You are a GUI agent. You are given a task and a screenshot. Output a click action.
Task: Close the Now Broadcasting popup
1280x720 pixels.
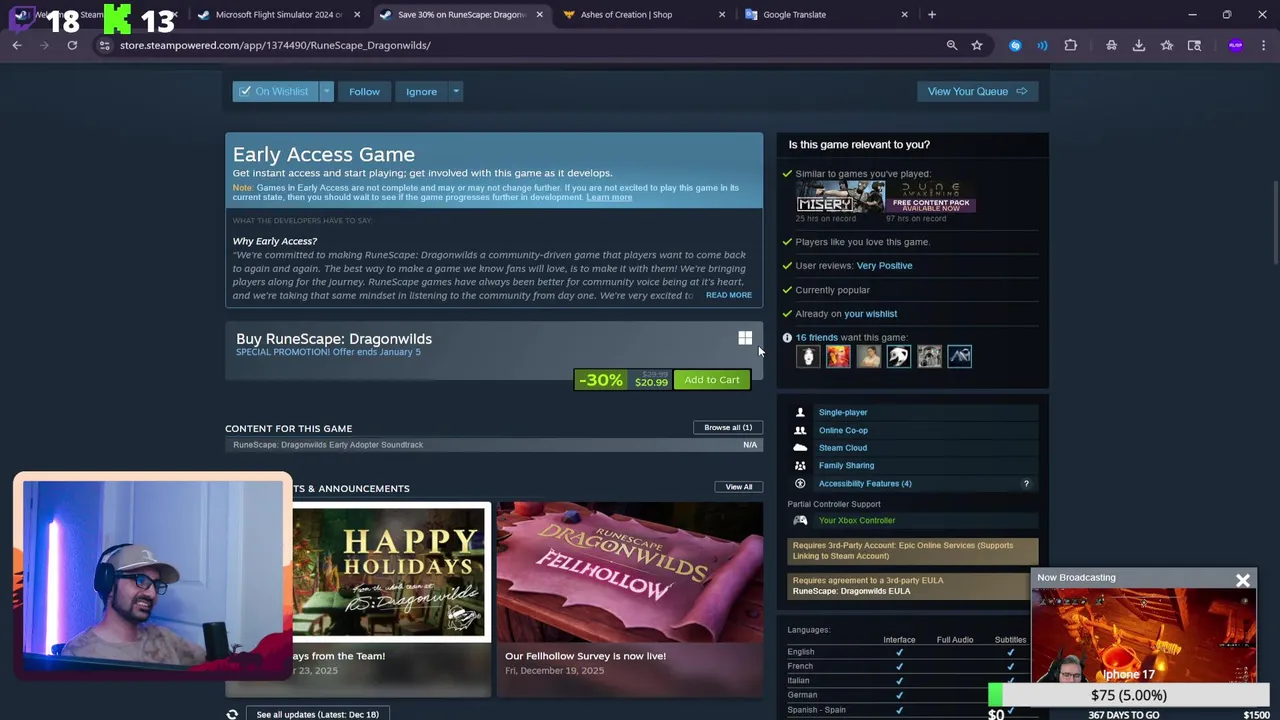tap(1243, 580)
